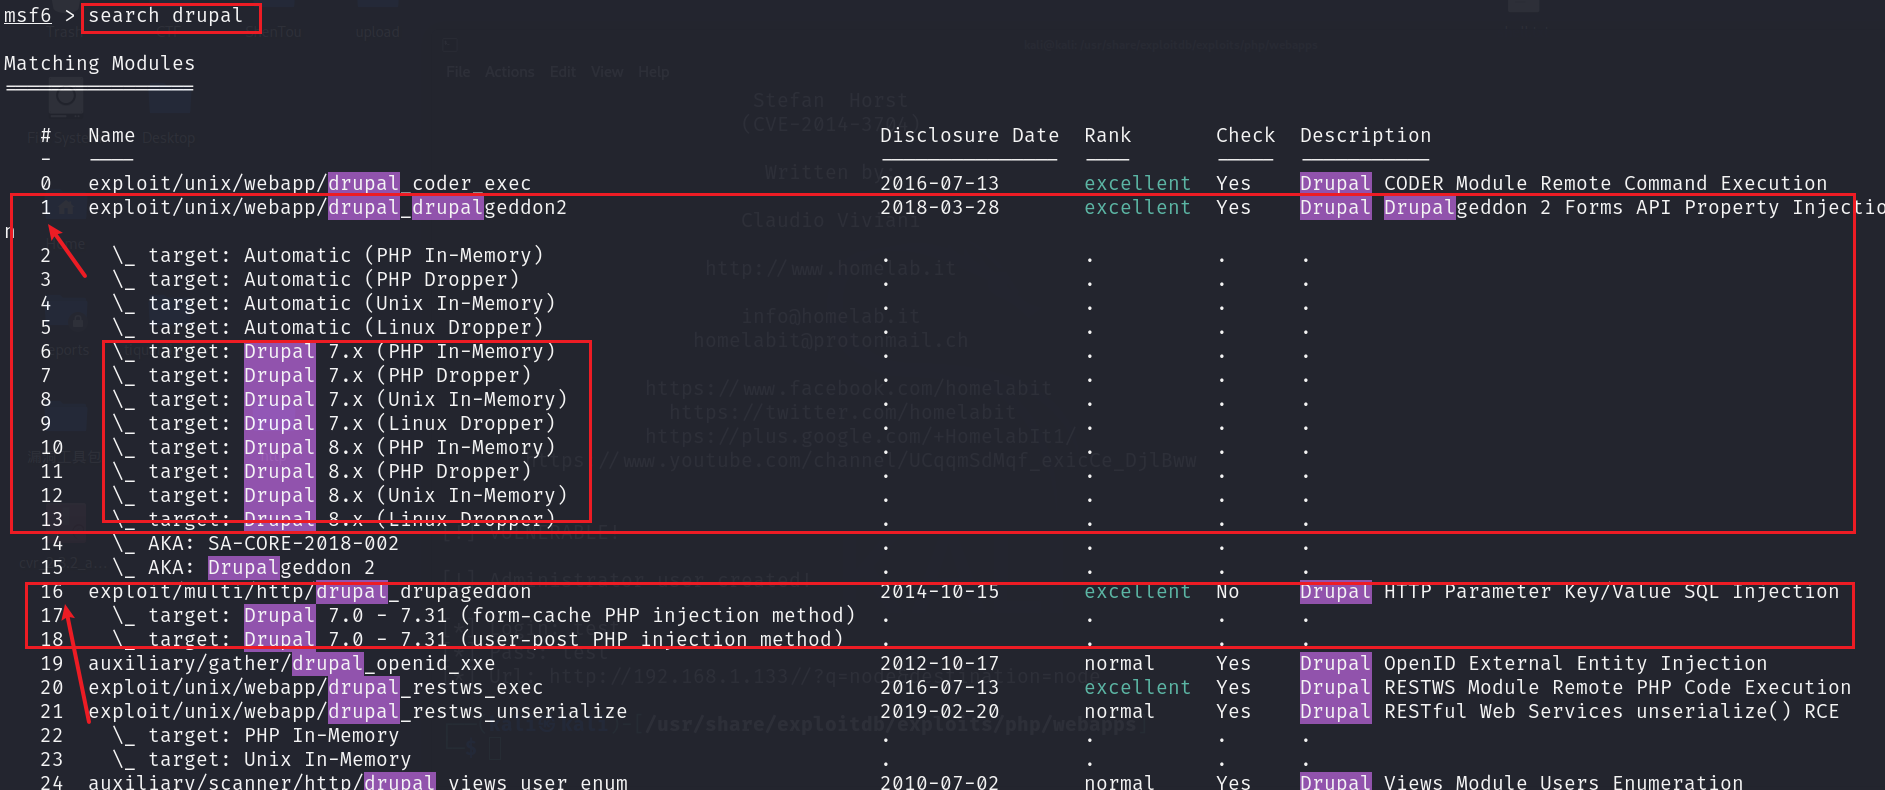Click target 'Drupal 7.x (Linux Dropper)' row
The image size is (1885, 790).
point(334,423)
